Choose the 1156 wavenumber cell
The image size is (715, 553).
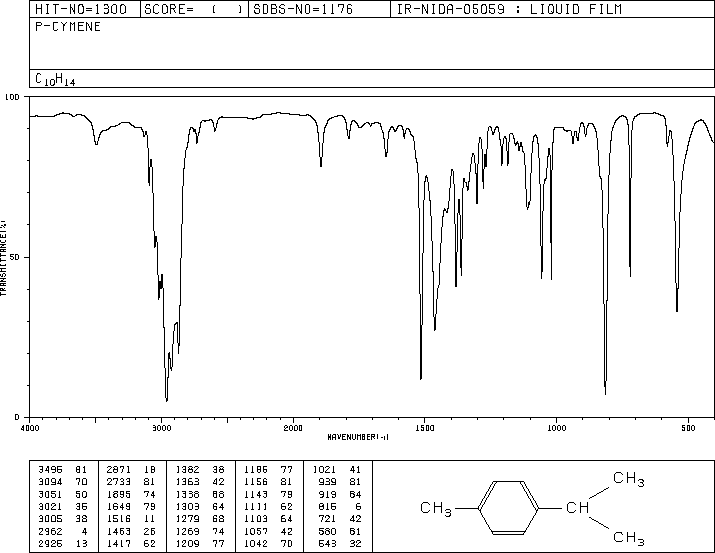pyautogui.click(x=256, y=481)
